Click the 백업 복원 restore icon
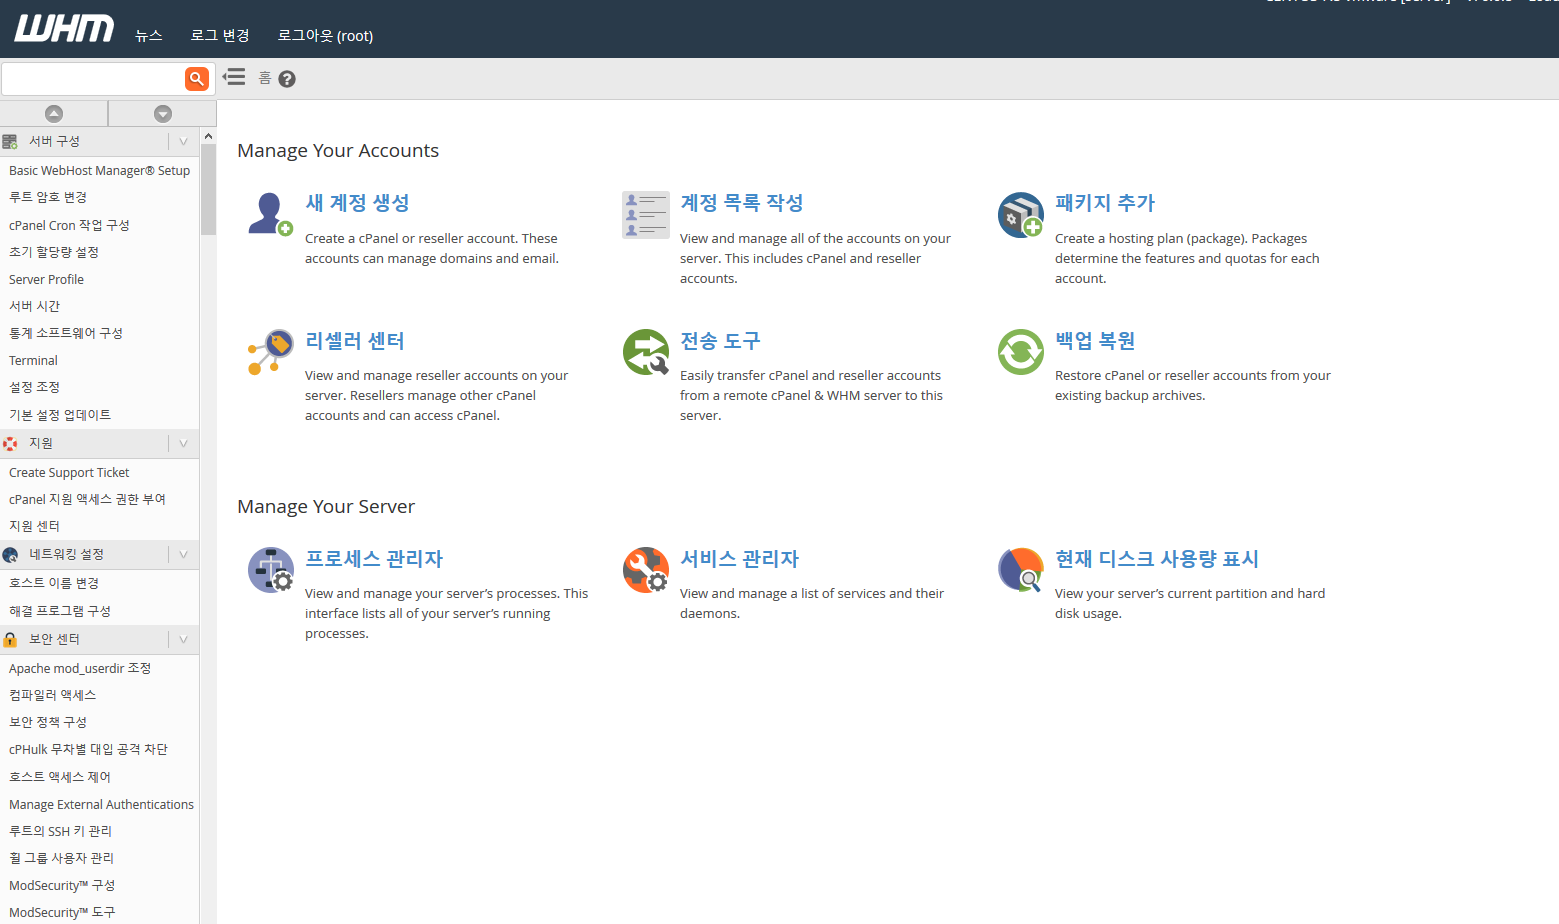This screenshot has height=924, width=1559. pyautogui.click(x=1020, y=352)
